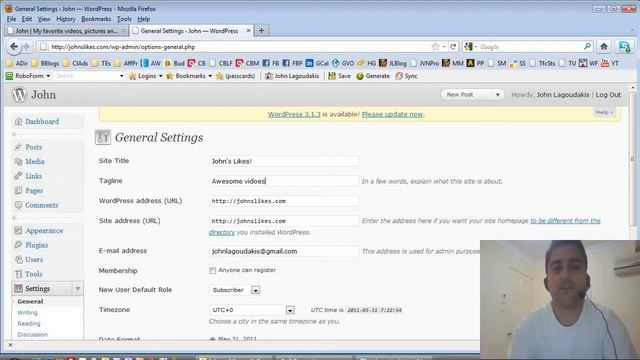Open the Timezone UTC+0 dropdown
The width and height of the screenshot is (640, 360).
click(x=290, y=310)
